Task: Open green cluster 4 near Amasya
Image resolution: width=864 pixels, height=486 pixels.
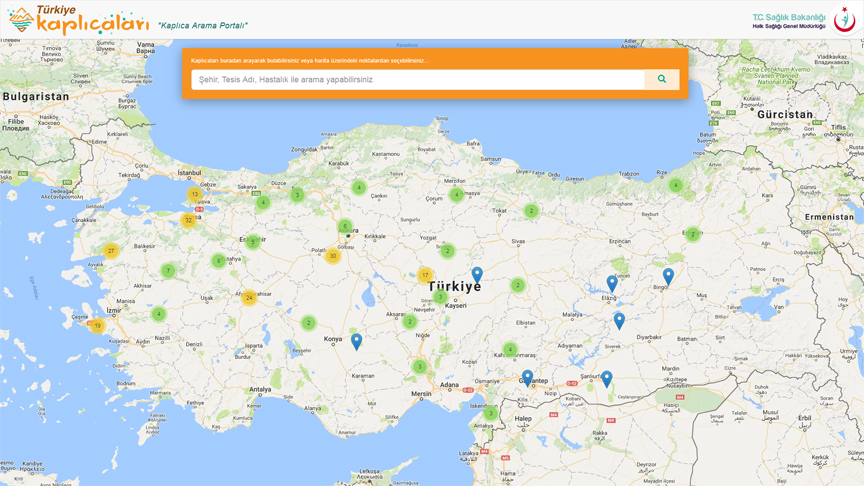Action: coord(456,195)
